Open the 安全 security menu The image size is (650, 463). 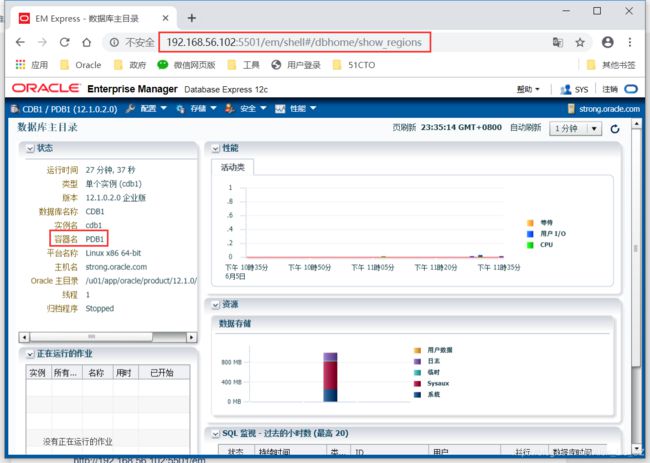coord(248,109)
